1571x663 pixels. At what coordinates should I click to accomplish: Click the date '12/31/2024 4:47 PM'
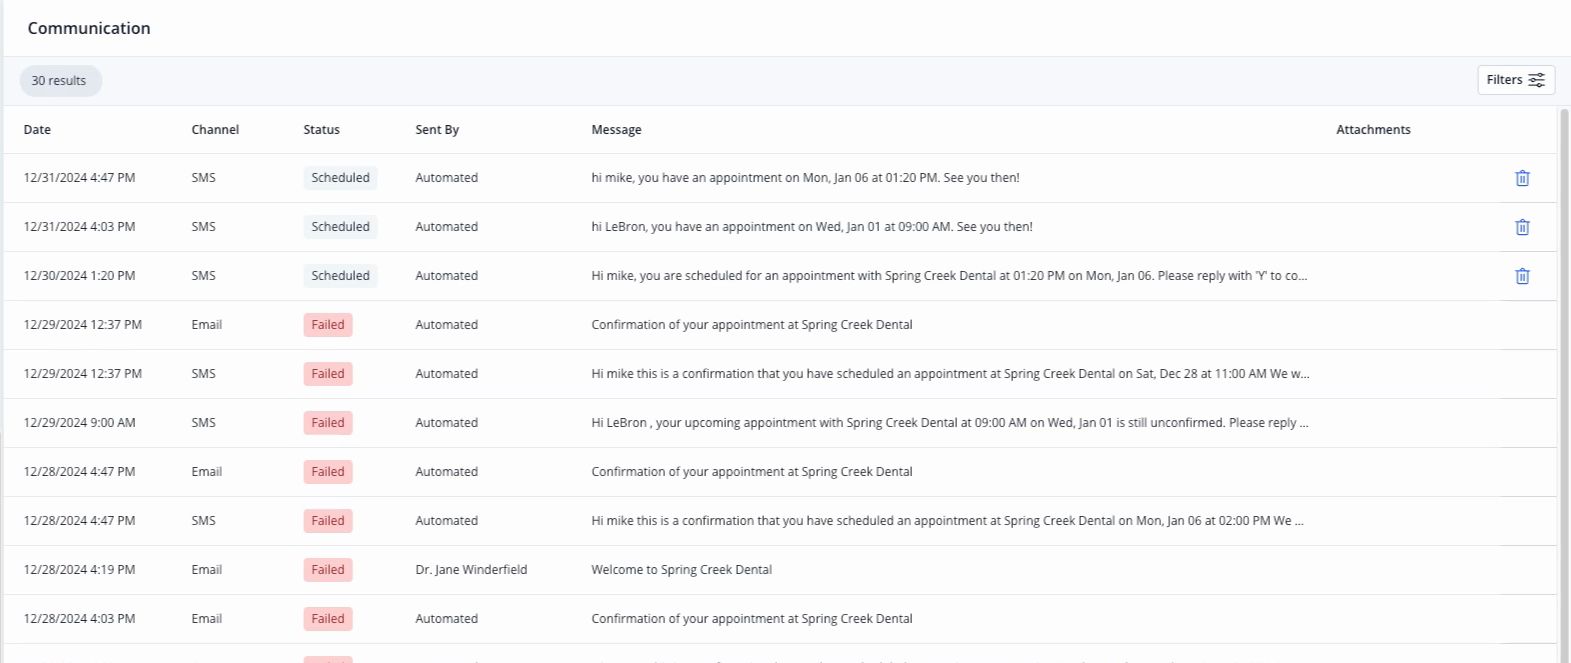[79, 178]
